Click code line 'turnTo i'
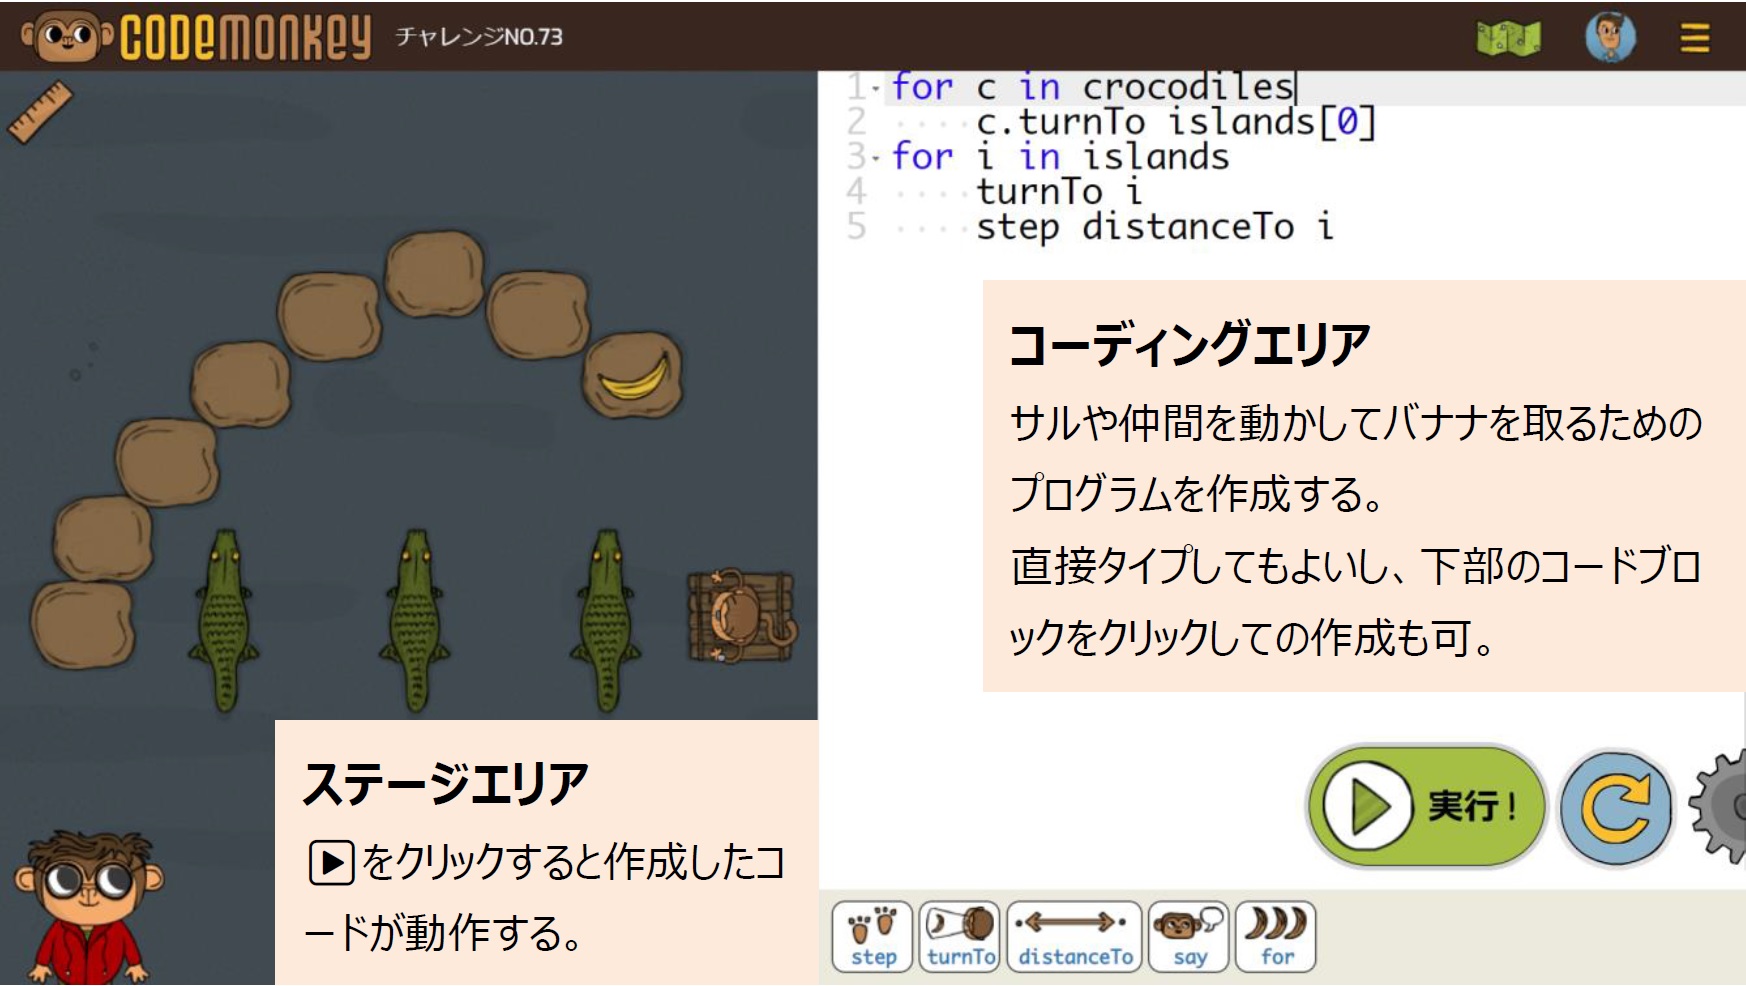 pyautogui.click(x=1059, y=191)
